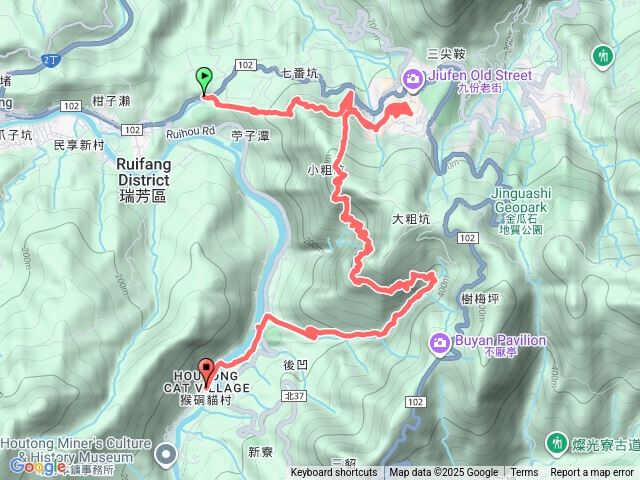Click the 2丁 blue highway shield
Viewport: 640px width, 480px height.
click(x=51, y=60)
